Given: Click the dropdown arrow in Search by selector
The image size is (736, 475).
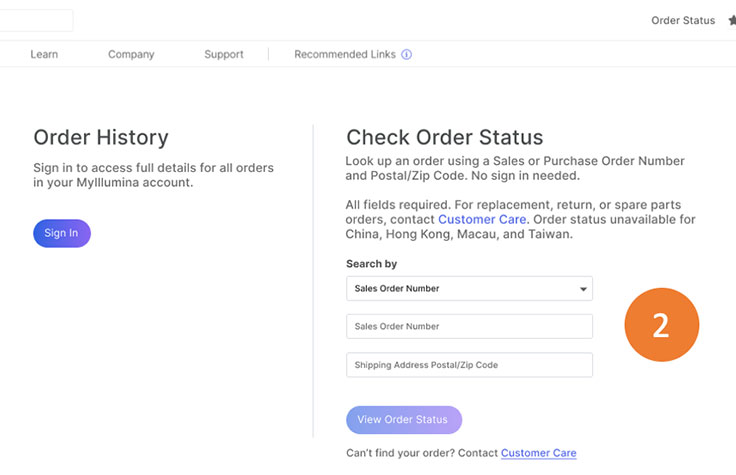Looking at the screenshot, I should pos(583,289).
